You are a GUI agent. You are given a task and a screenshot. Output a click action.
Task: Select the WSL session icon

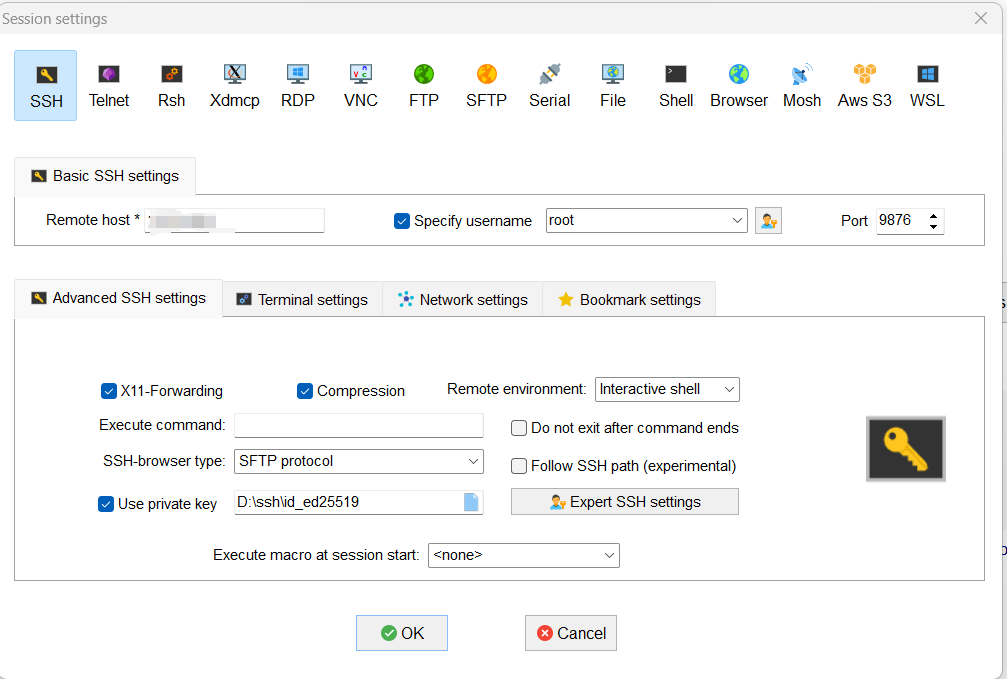click(x=926, y=85)
